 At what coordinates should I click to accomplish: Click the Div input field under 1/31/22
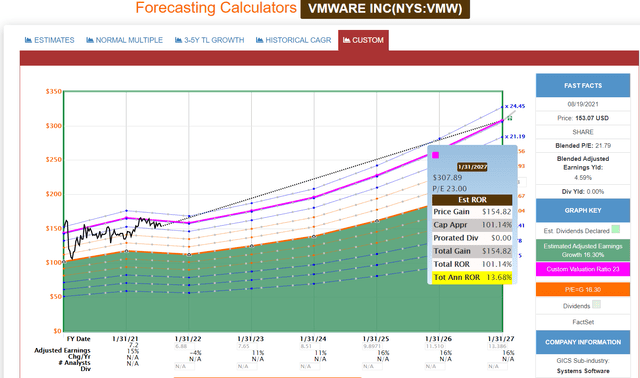185,367
